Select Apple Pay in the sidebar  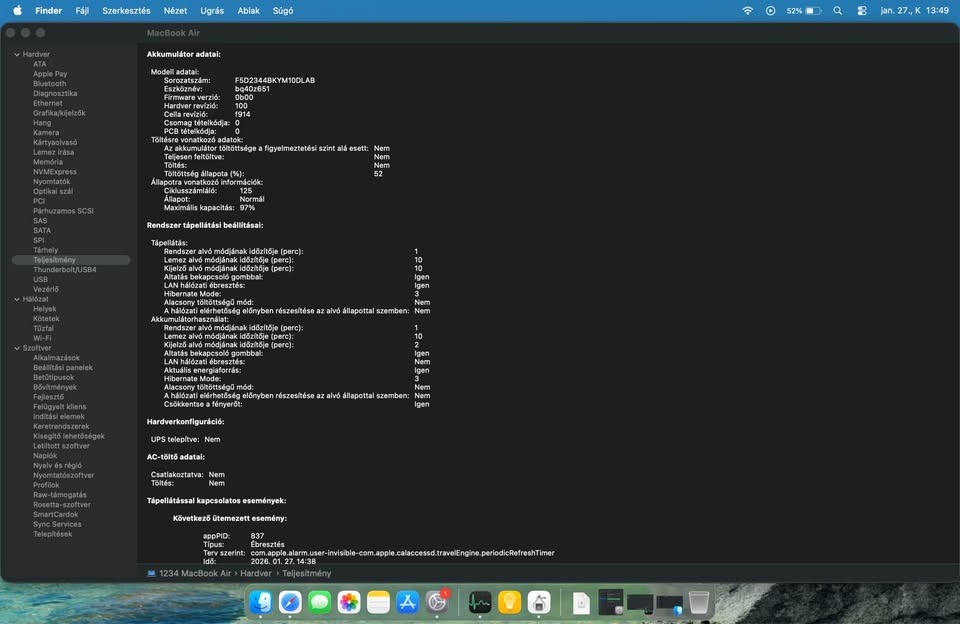click(50, 74)
